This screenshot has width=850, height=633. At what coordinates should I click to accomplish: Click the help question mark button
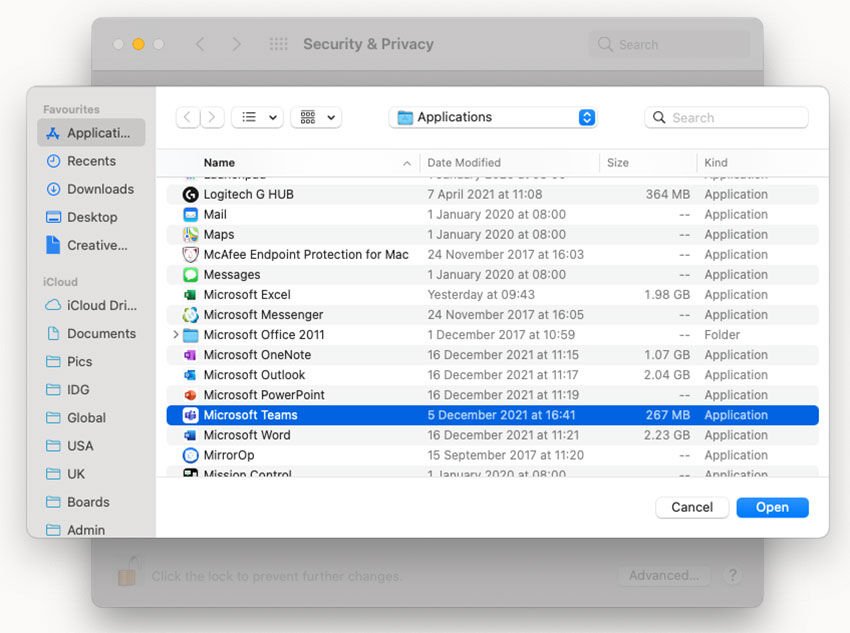click(733, 575)
